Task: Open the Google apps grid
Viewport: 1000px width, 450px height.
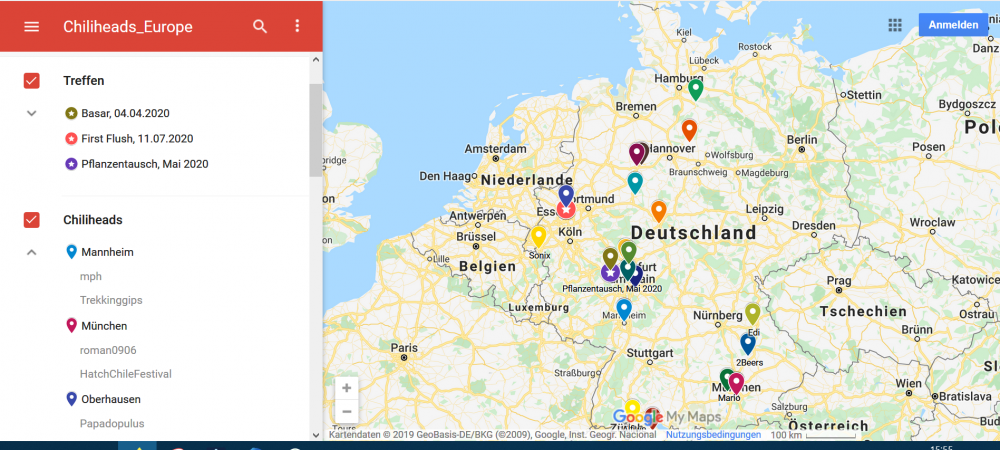Action: 895,25
